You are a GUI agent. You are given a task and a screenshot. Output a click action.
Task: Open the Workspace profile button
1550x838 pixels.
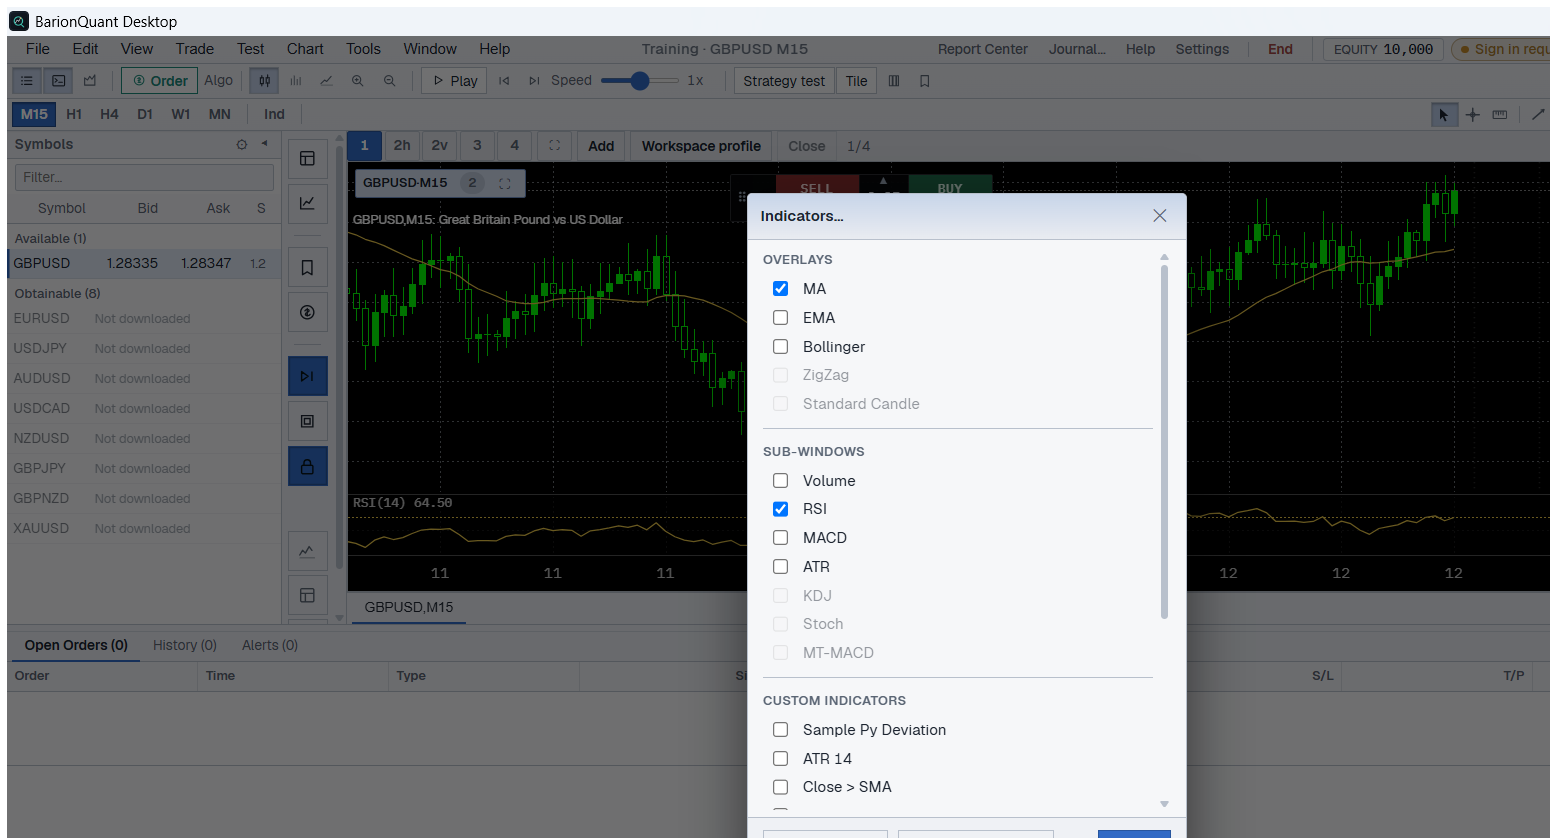coord(701,146)
